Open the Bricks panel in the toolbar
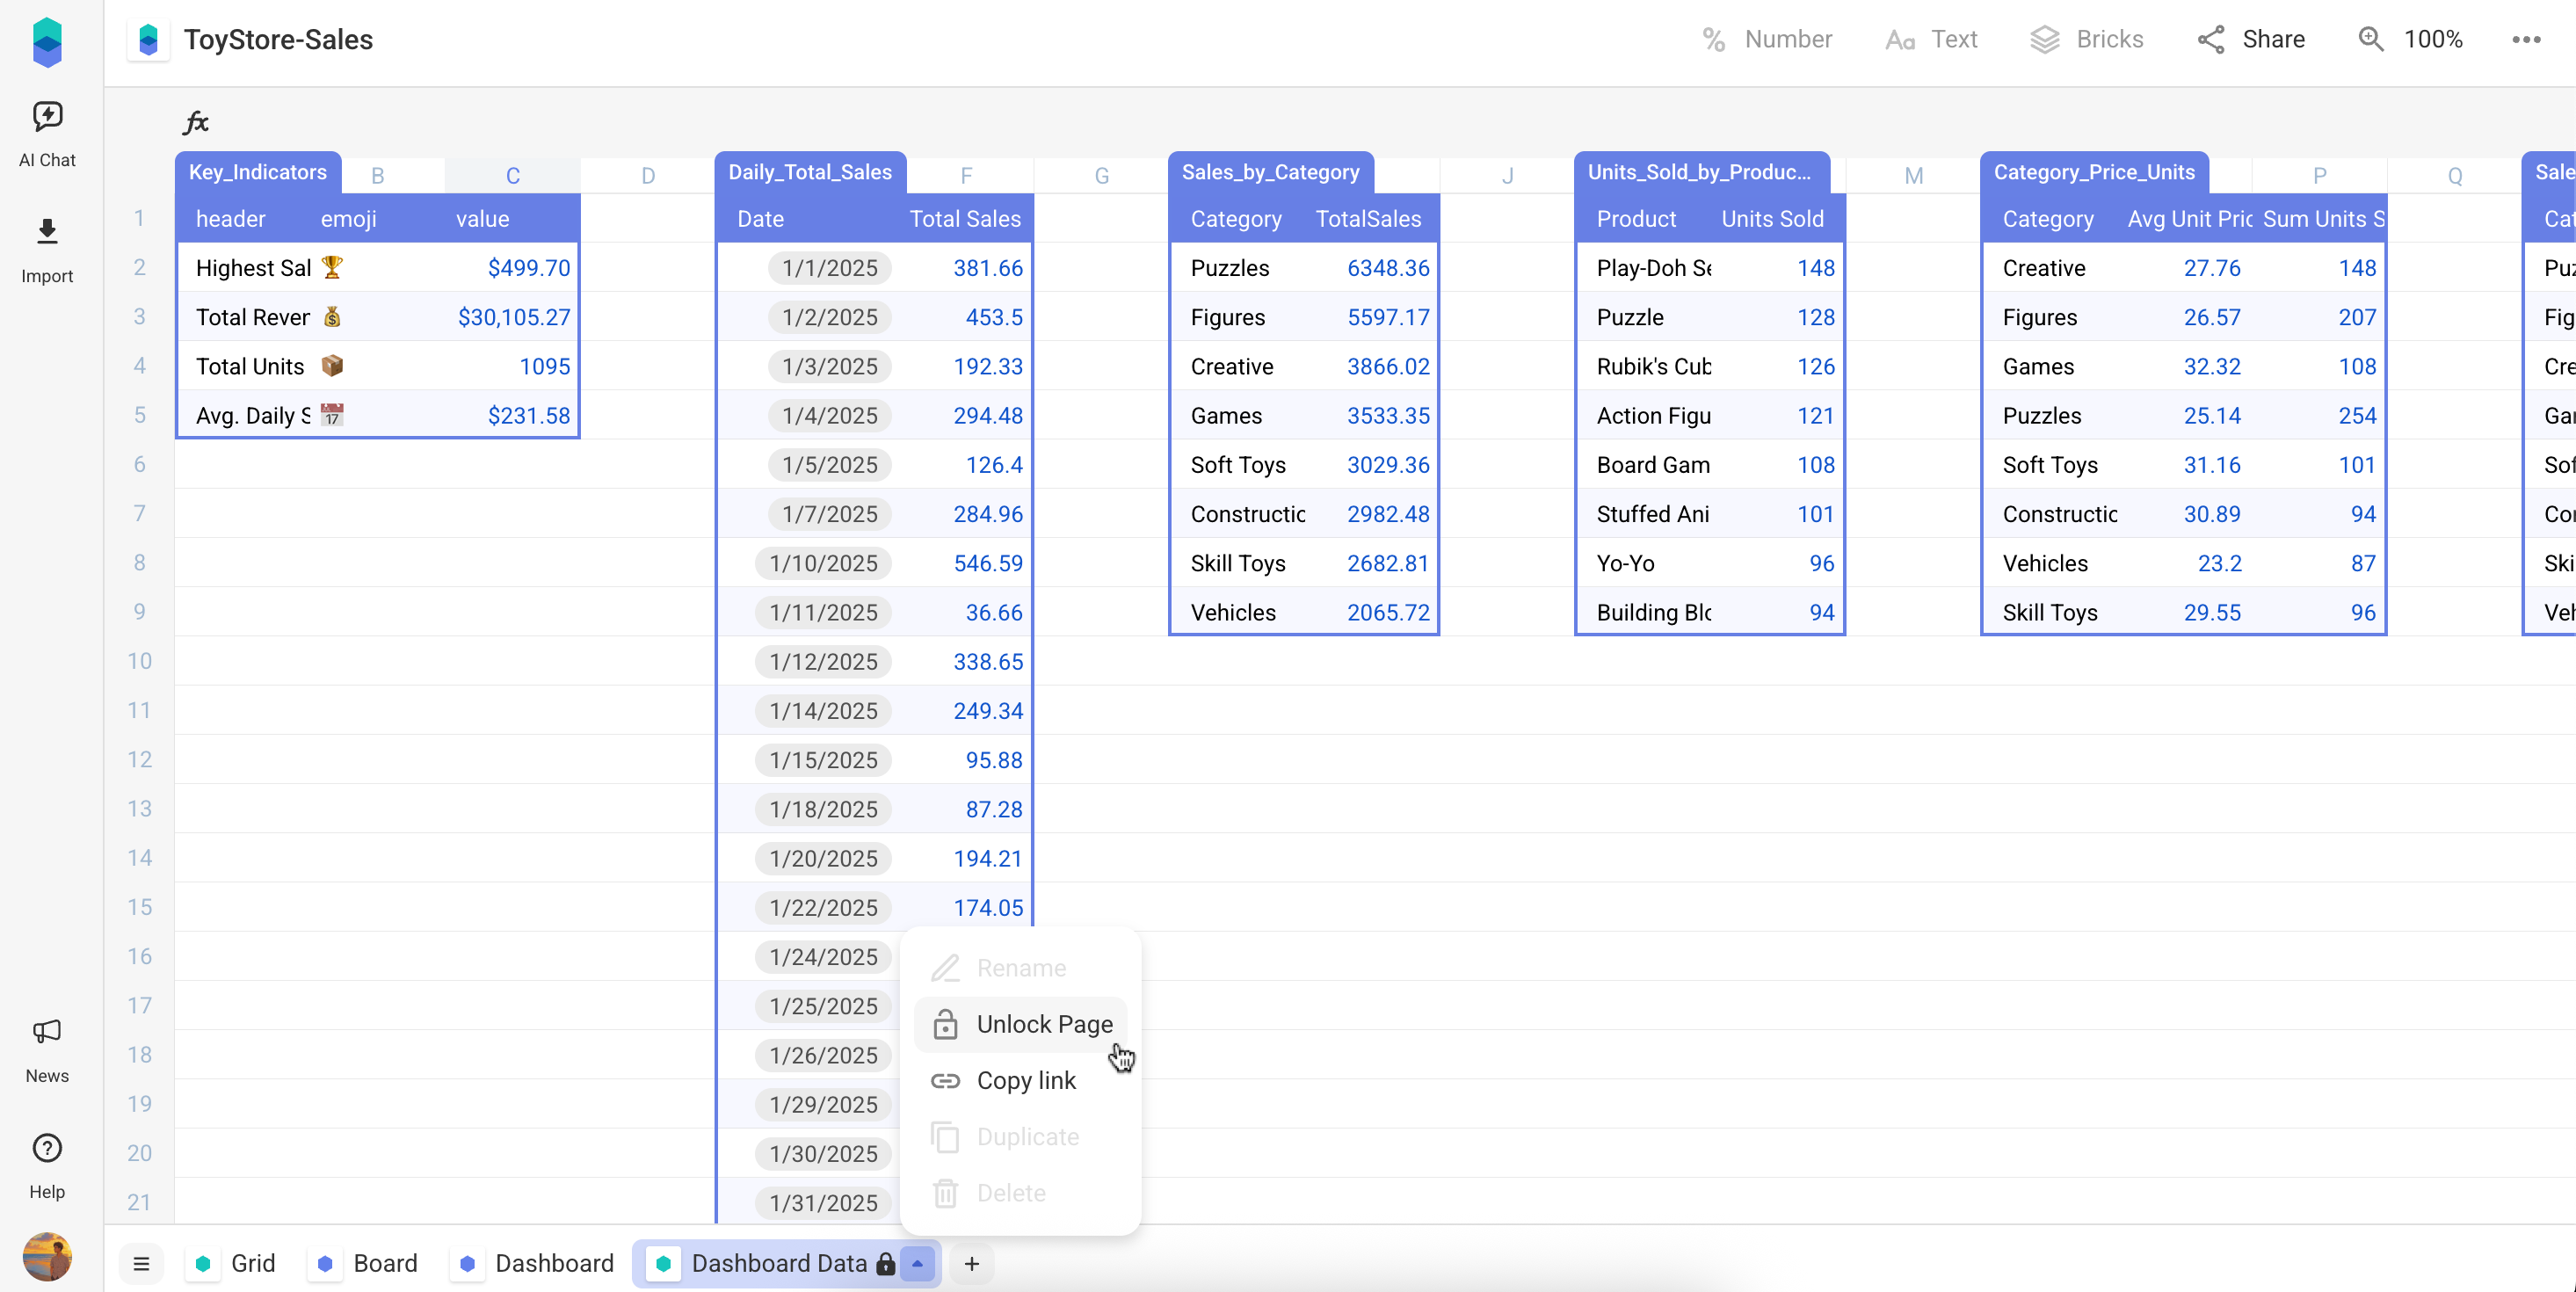 (x=2088, y=39)
